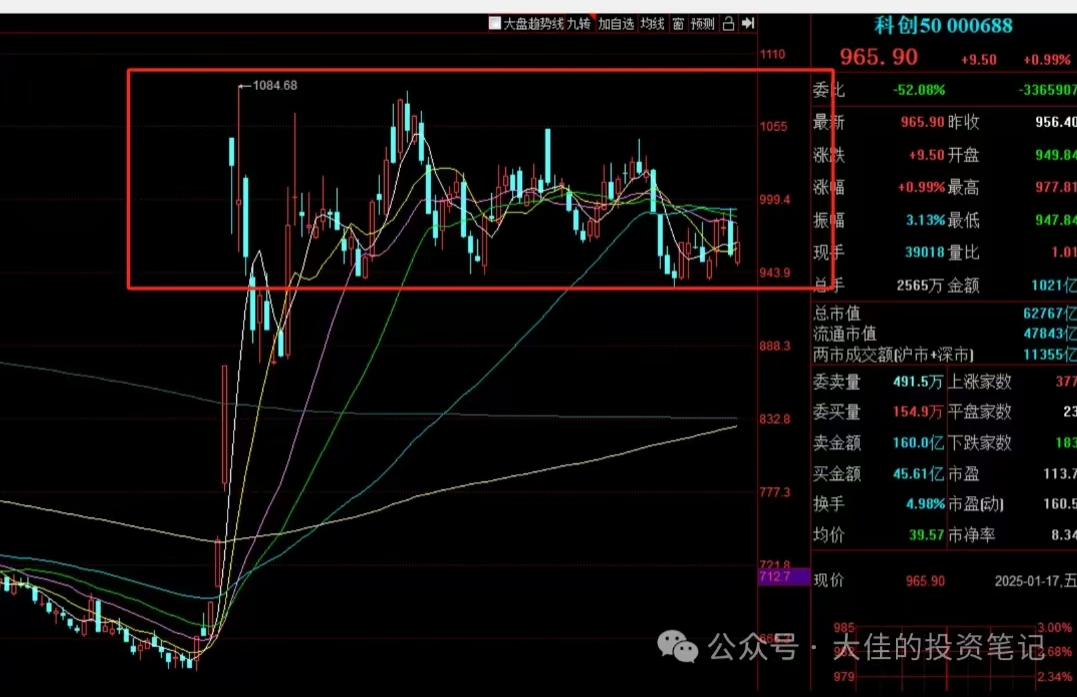
Task: Click the 现价 current price row
Action: 829,581
